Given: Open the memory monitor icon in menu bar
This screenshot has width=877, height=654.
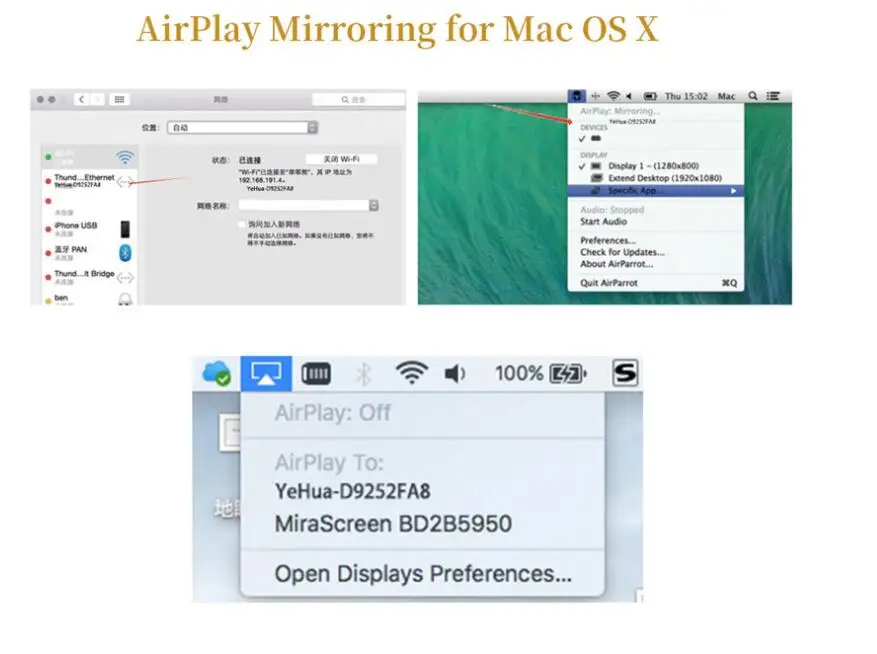Looking at the screenshot, I should click(x=316, y=374).
